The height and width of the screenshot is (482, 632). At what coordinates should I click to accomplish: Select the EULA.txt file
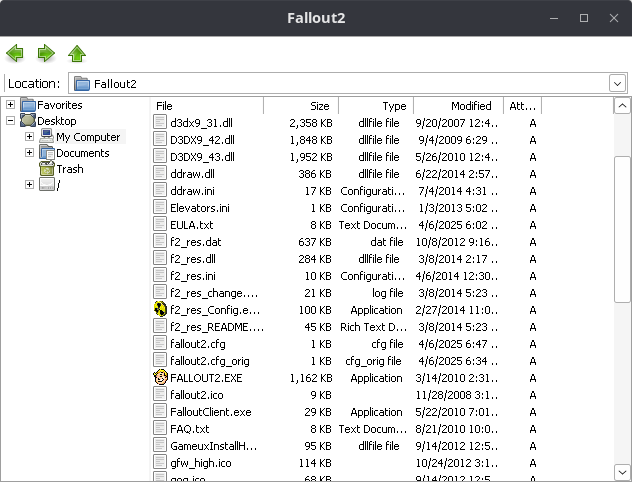tap(191, 225)
